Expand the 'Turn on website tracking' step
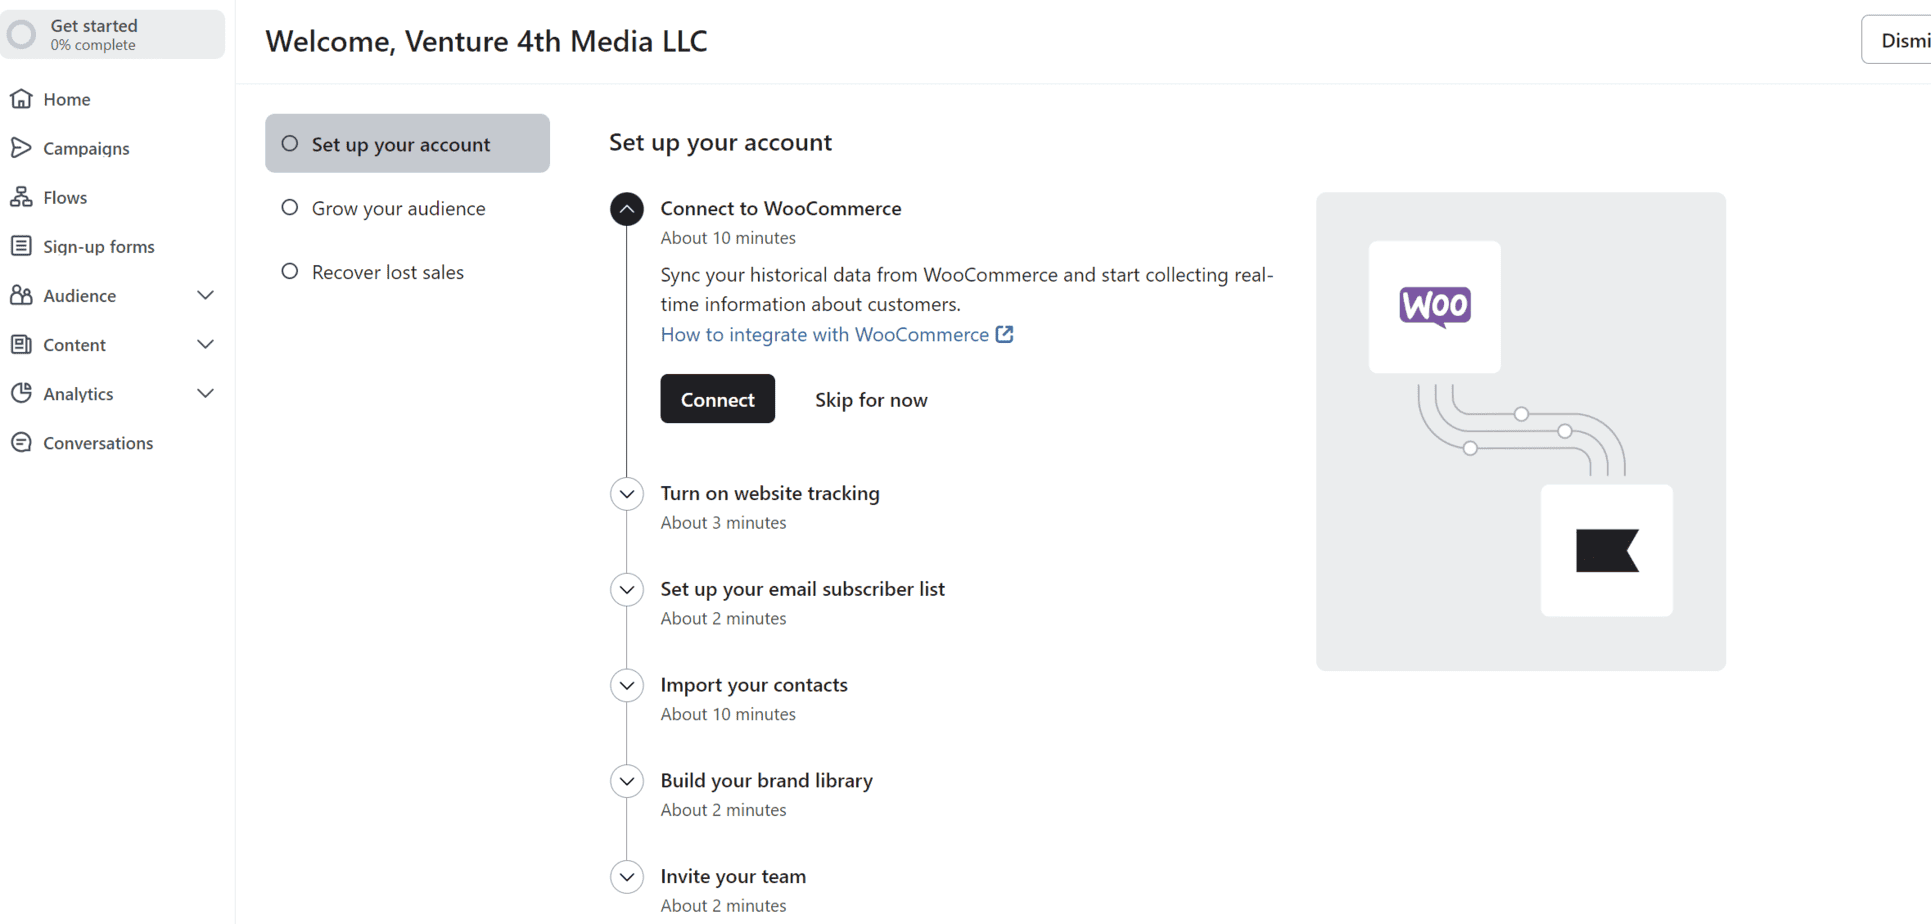This screenshot has height=924, width=1931. [x=627, y=493]
